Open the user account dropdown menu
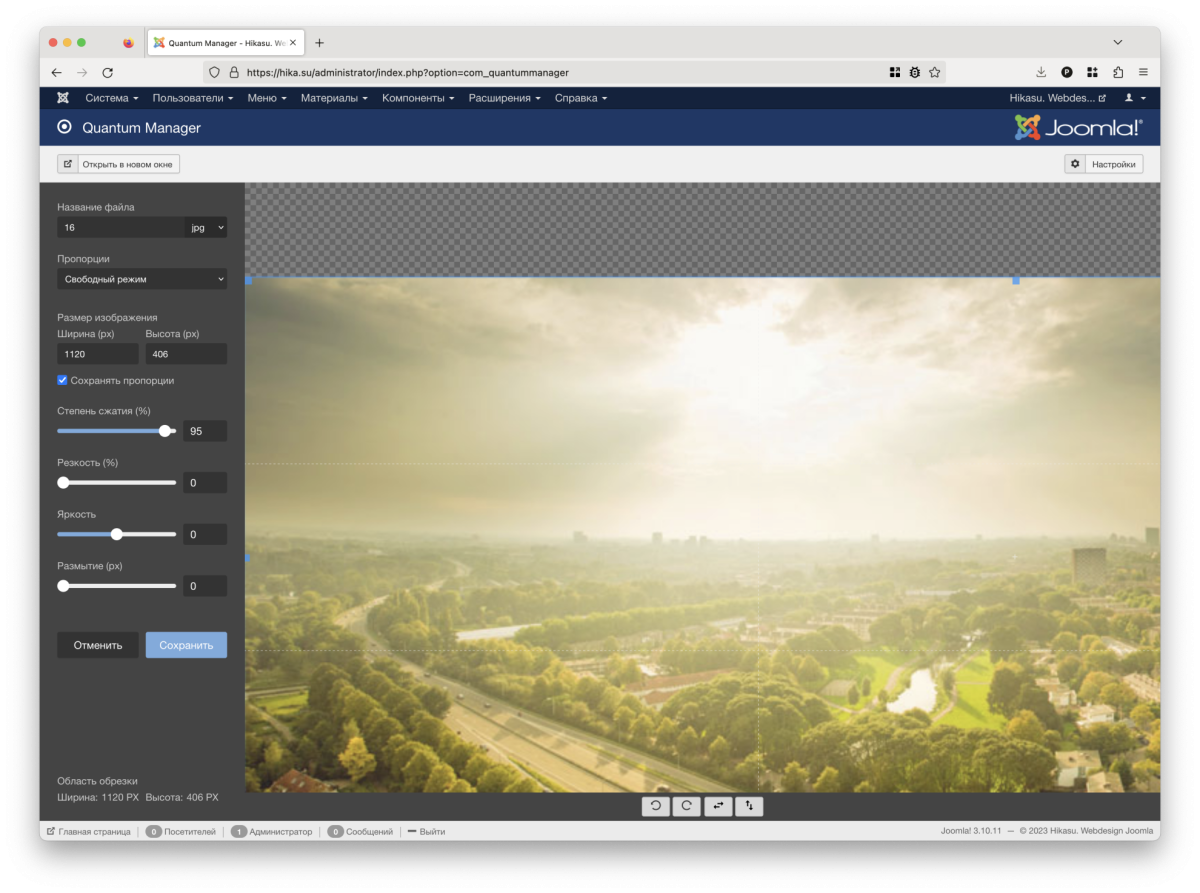 click(x=1134, y=98)
